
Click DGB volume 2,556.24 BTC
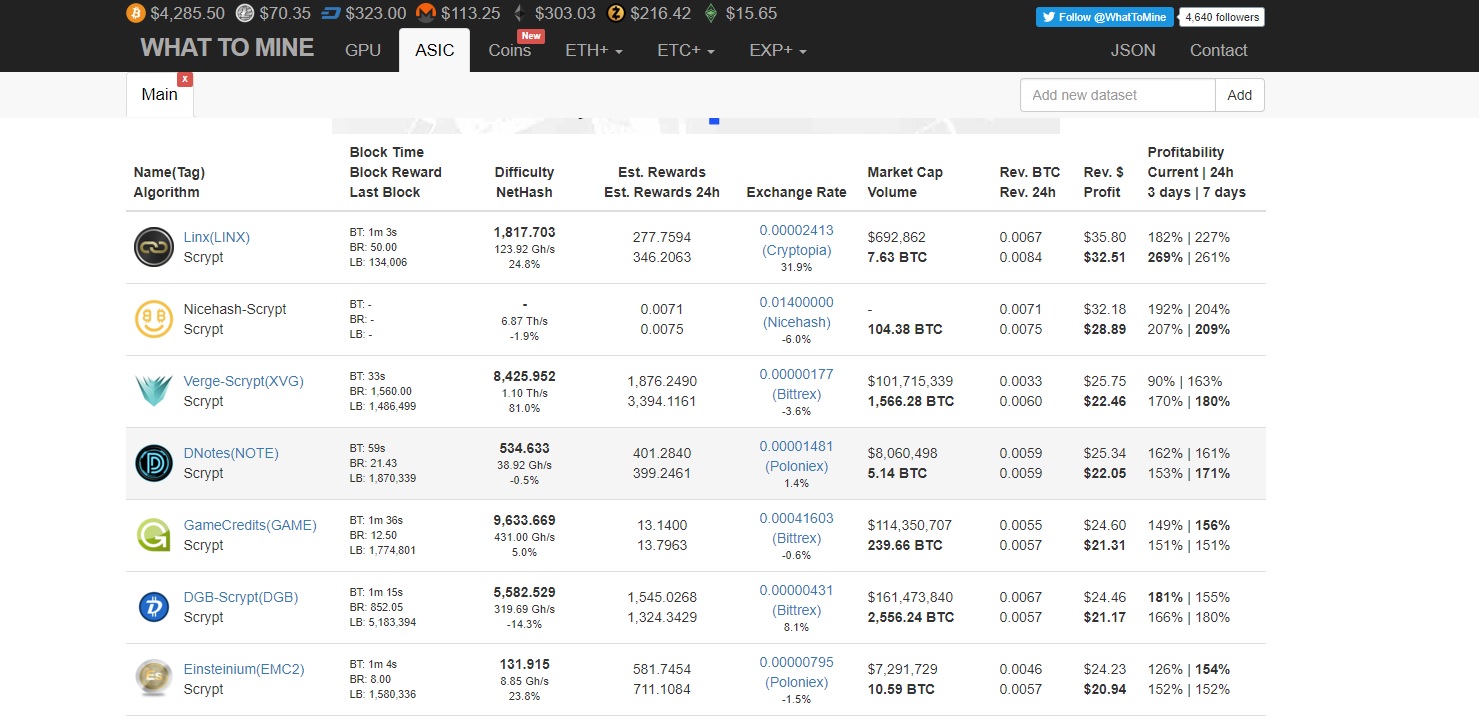pyautogui.click(x=911, y=617)
